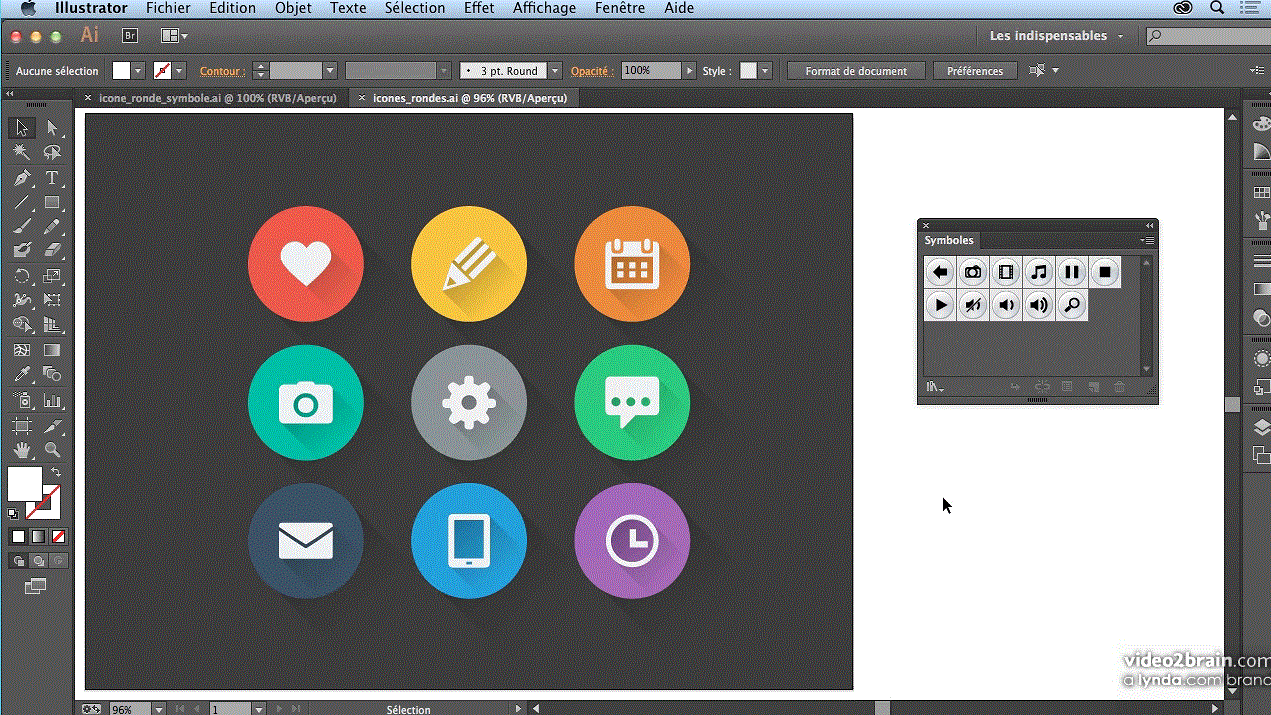The image size is (1271, 715).
Task: Expand the stroke weight dropdown
Action: [329, 71]
